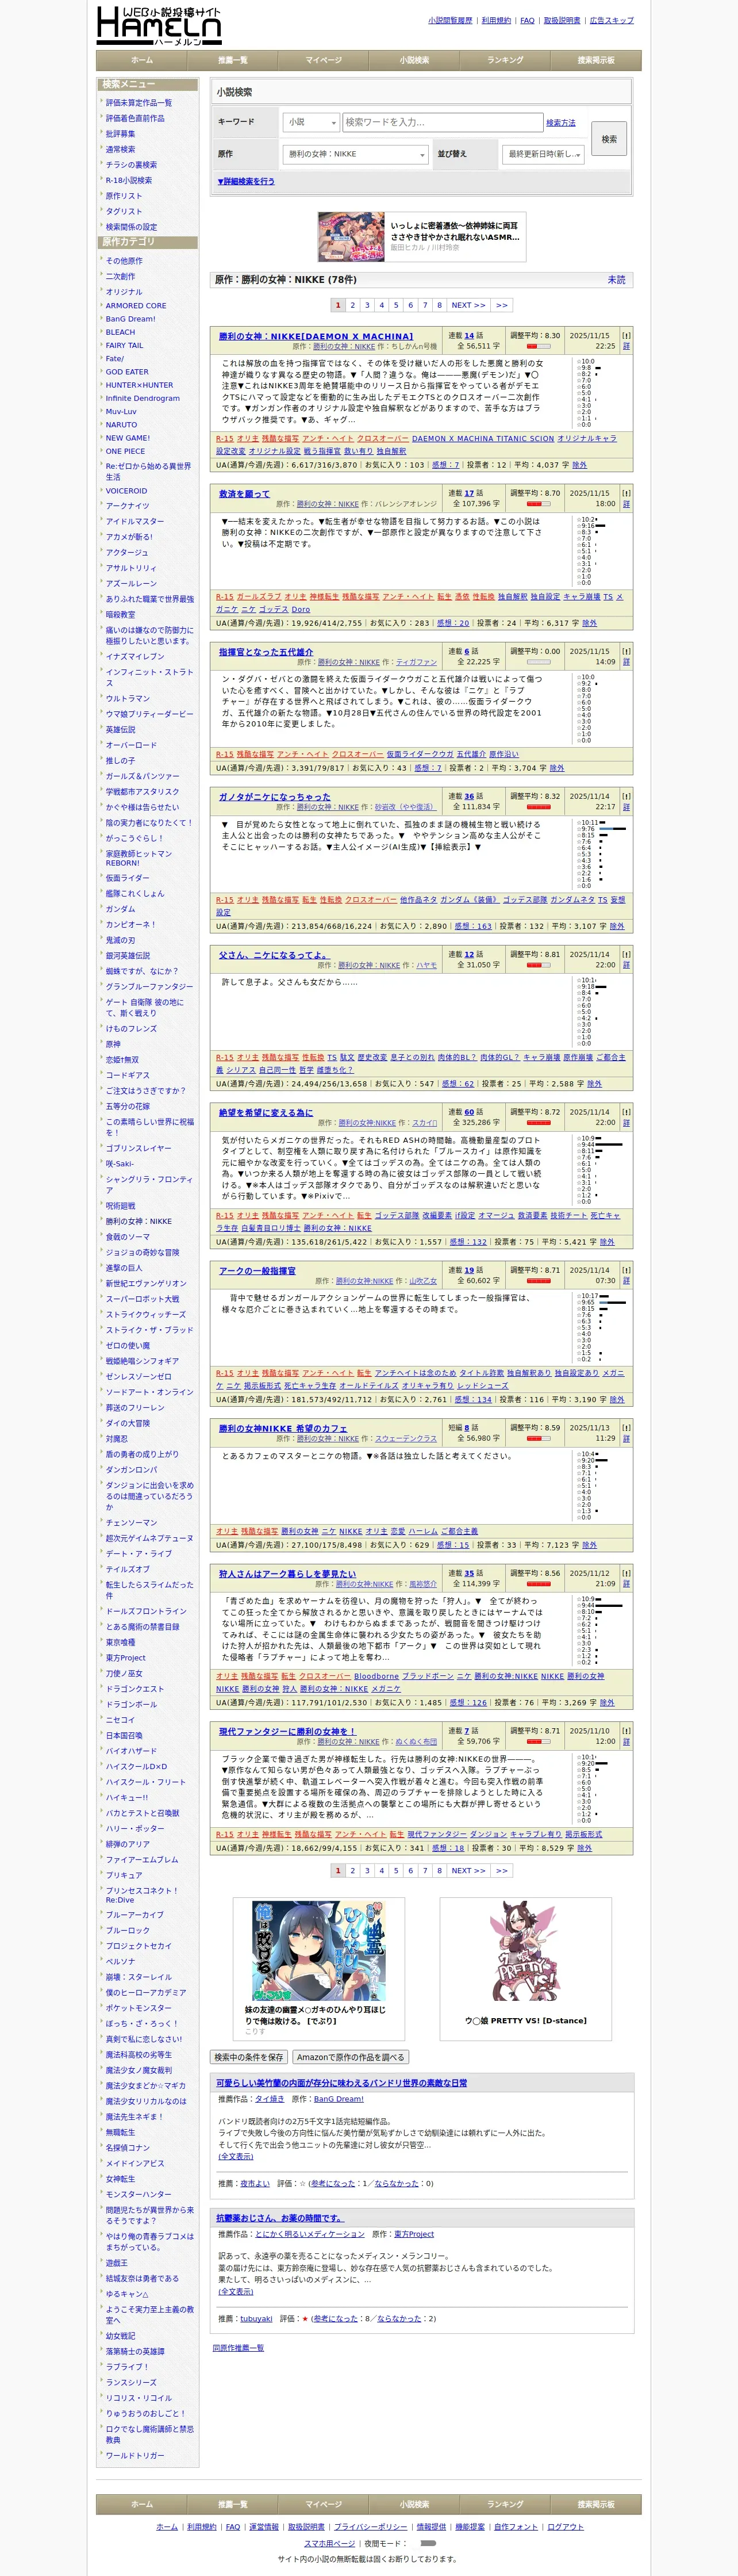Click ログアウト in footer

(565, 2526)
